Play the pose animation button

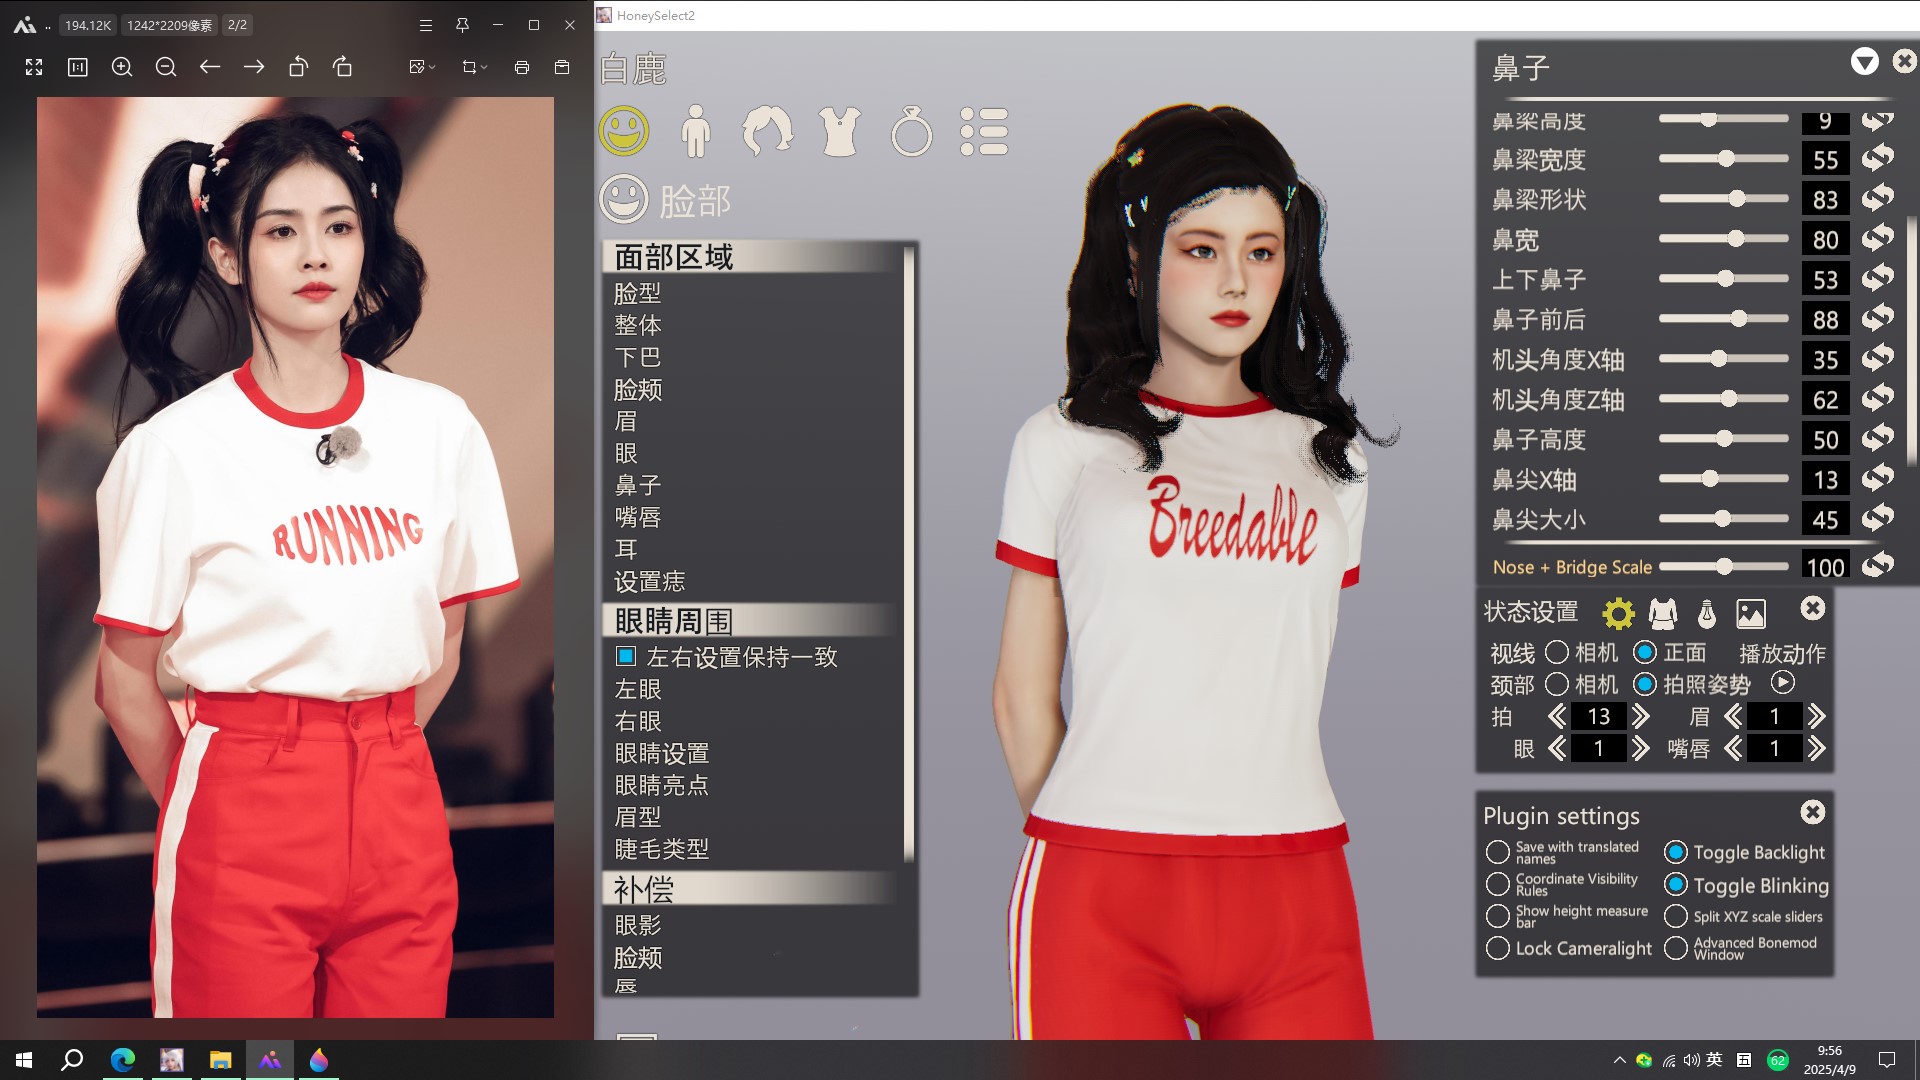1782,683
